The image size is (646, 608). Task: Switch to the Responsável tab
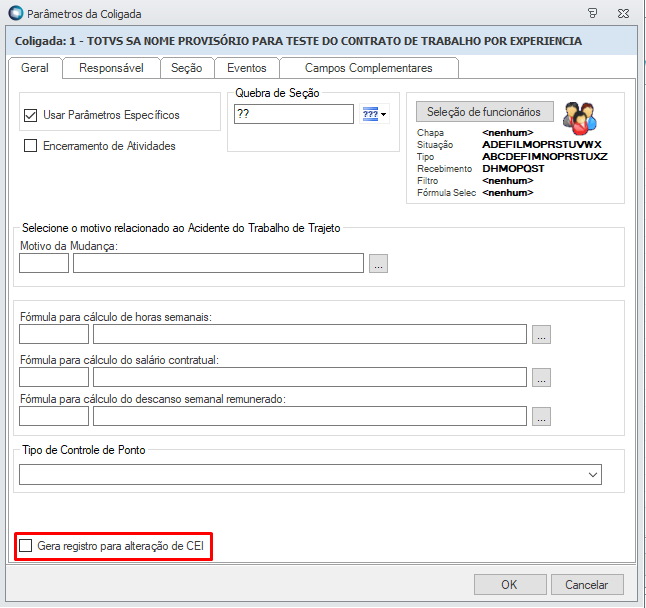click(x=111, y=68)
